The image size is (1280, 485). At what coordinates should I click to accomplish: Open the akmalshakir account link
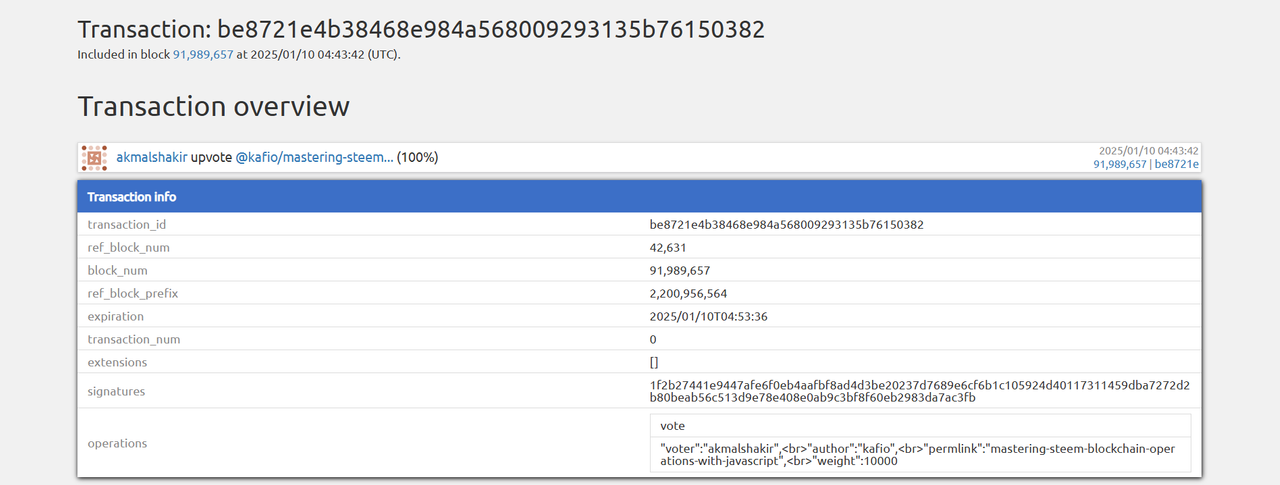152,157
